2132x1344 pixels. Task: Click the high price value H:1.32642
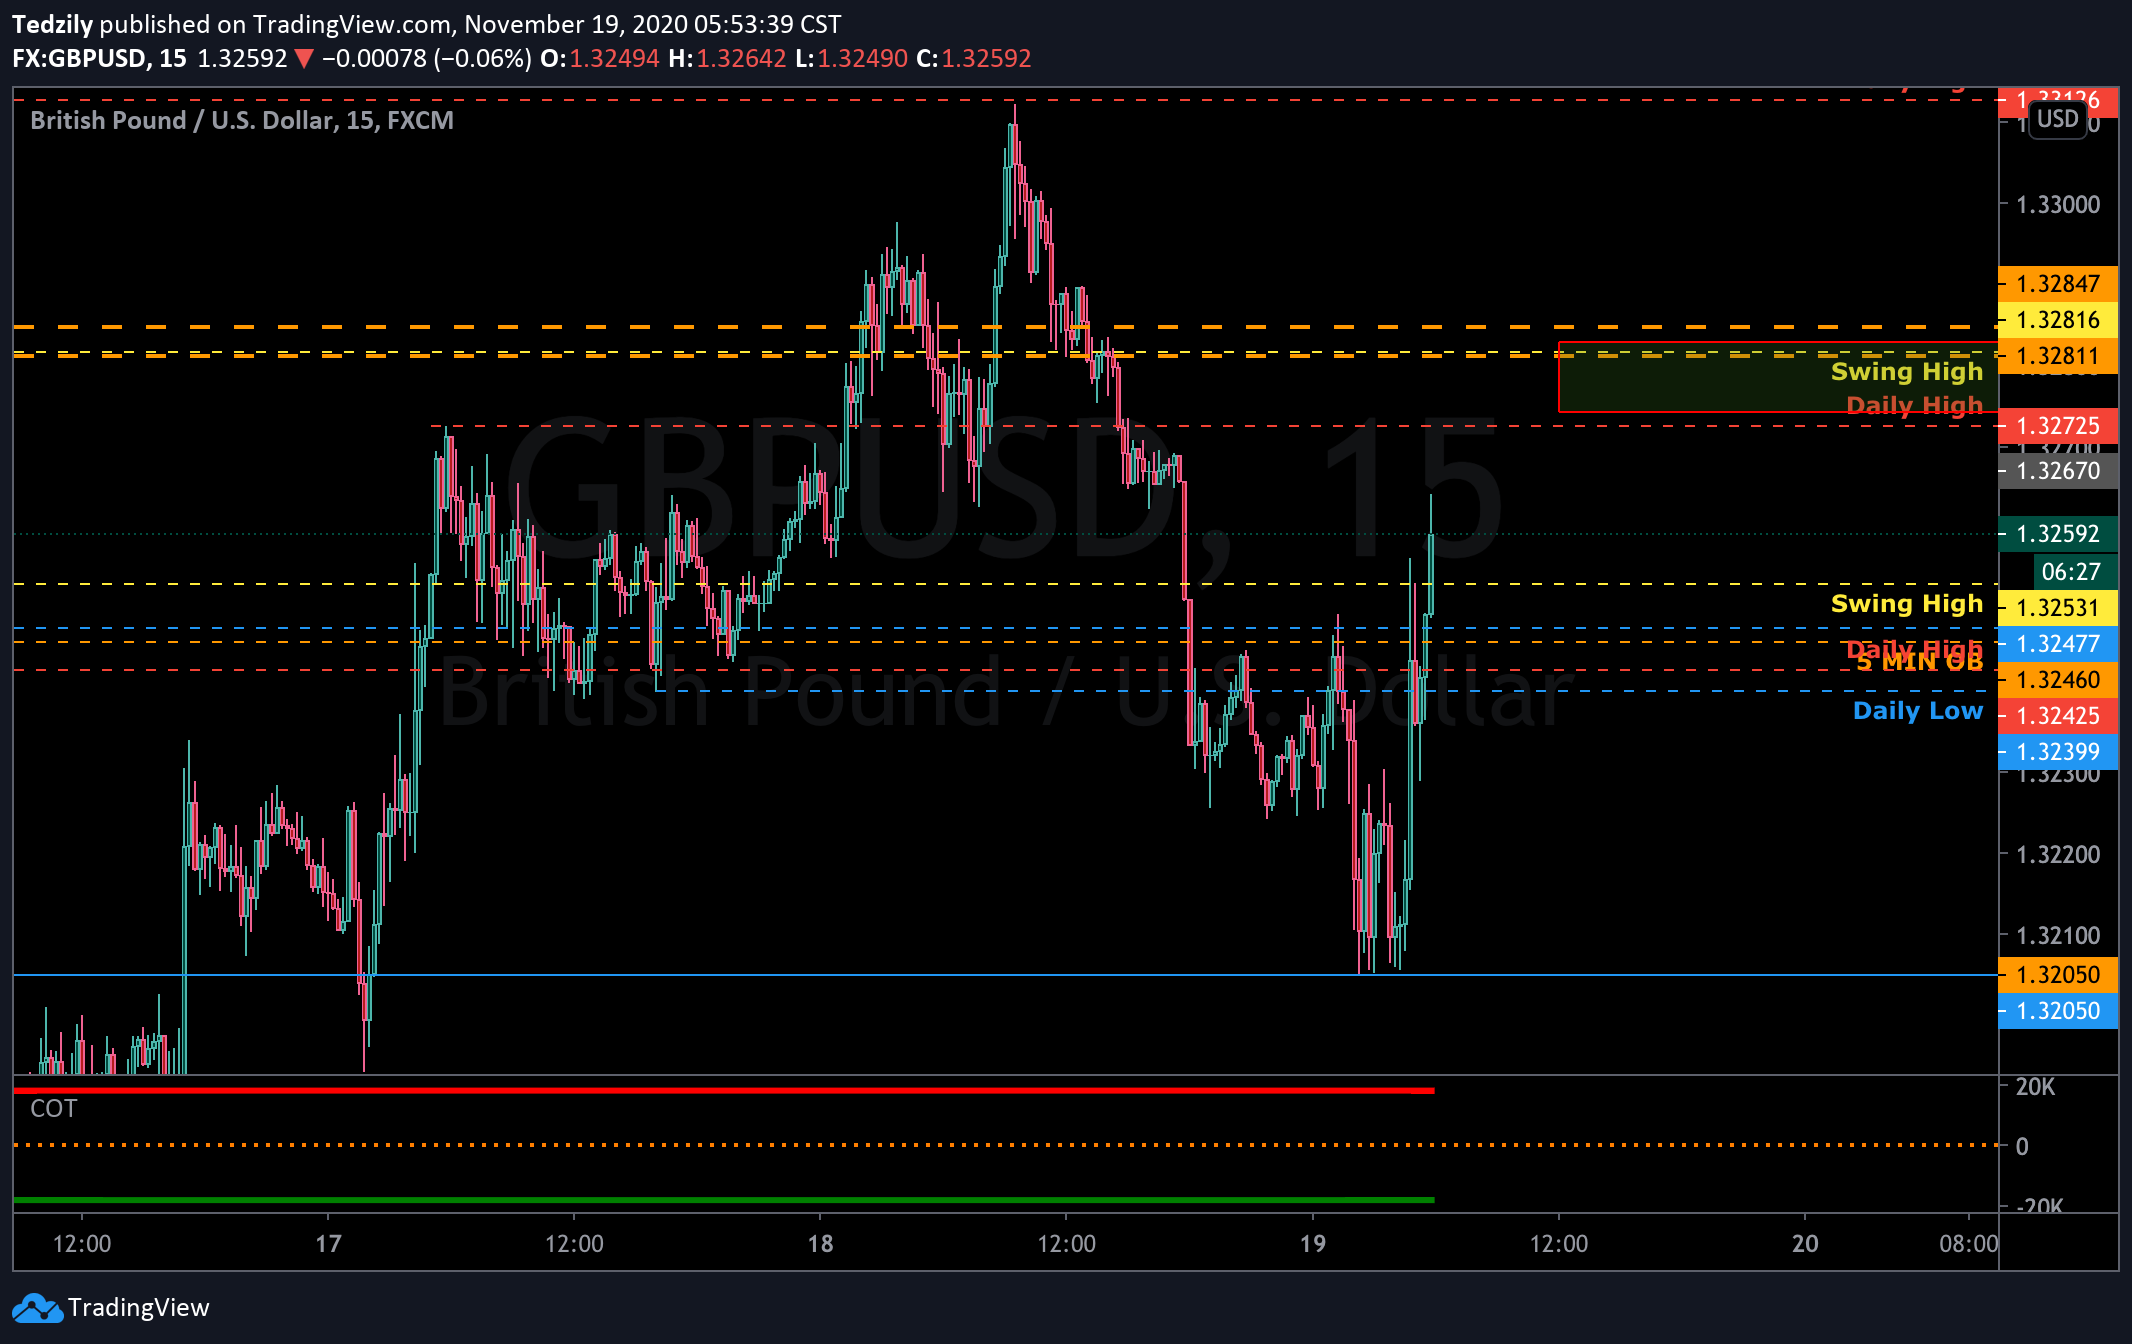[727, 58]
